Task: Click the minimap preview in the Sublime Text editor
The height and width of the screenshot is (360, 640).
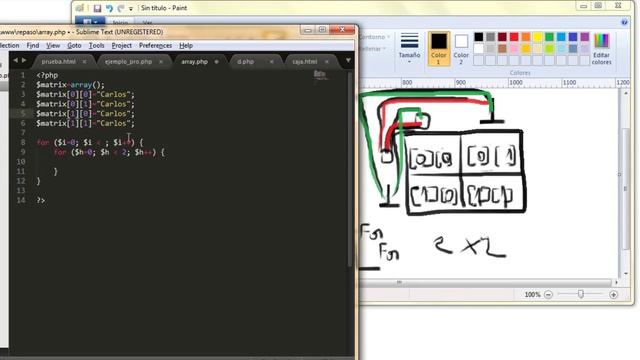Action: click(x=320, y=75)
